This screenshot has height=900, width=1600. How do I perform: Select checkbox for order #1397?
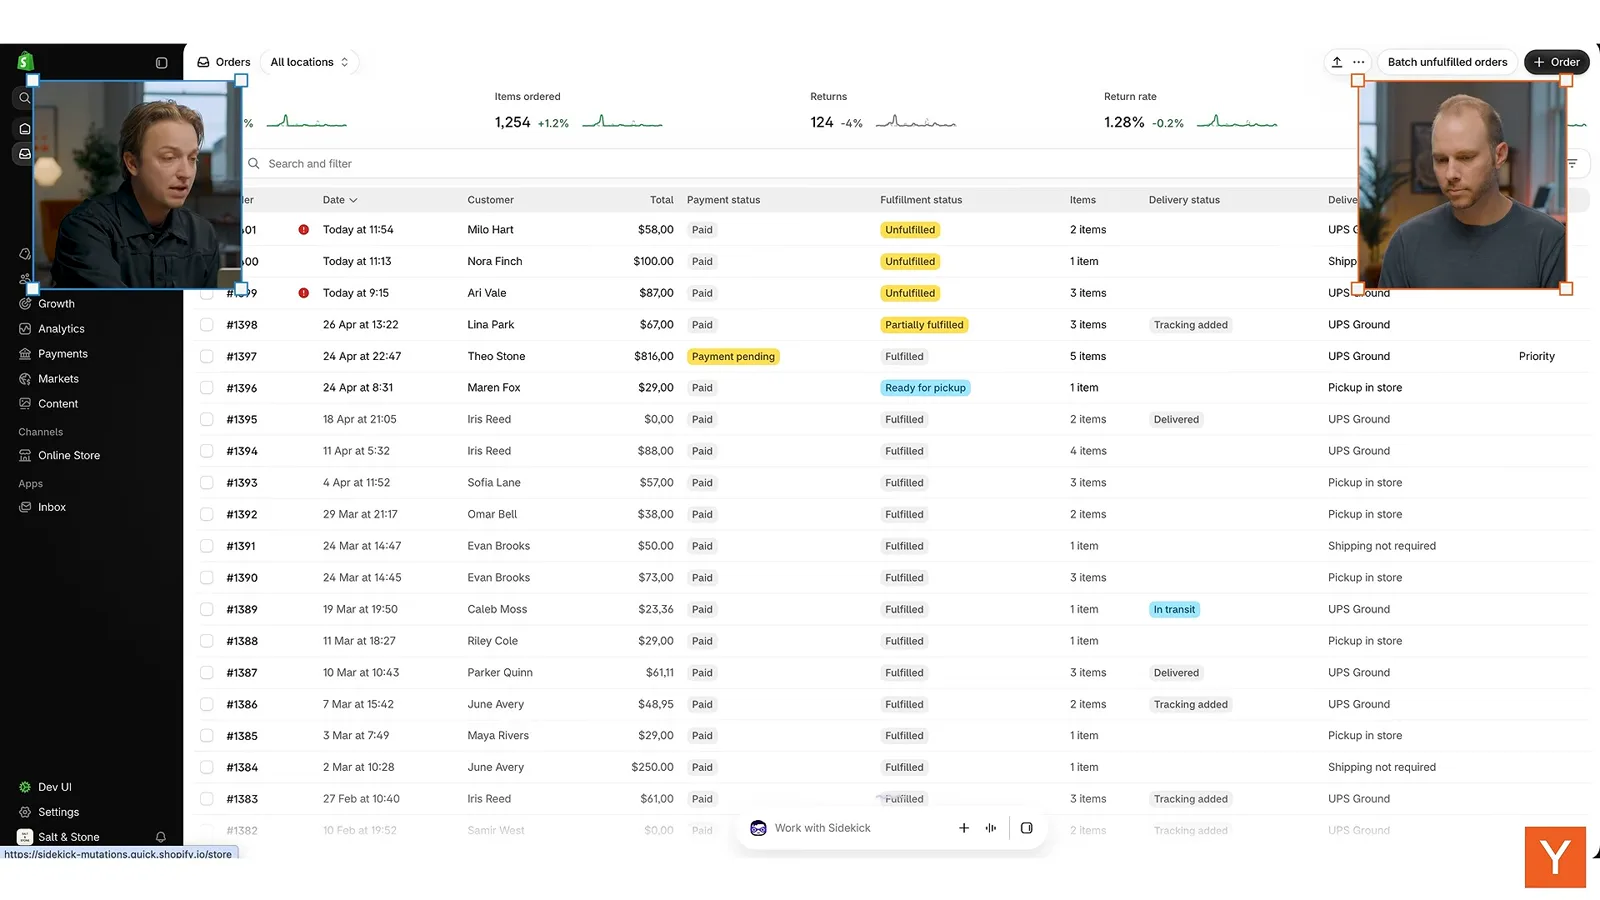(206, 356)
